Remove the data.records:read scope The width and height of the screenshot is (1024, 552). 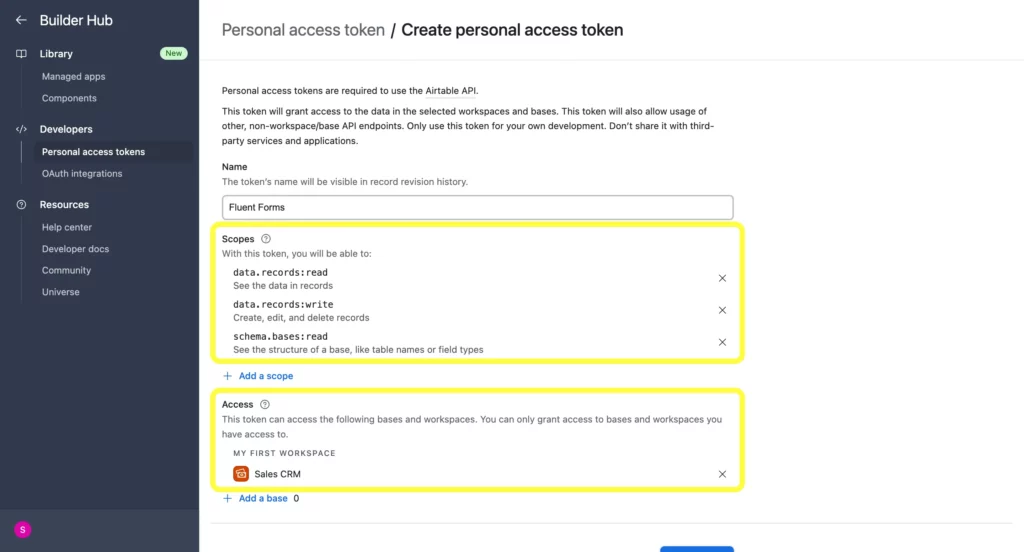pyautogui.click(x=722, y=278)
